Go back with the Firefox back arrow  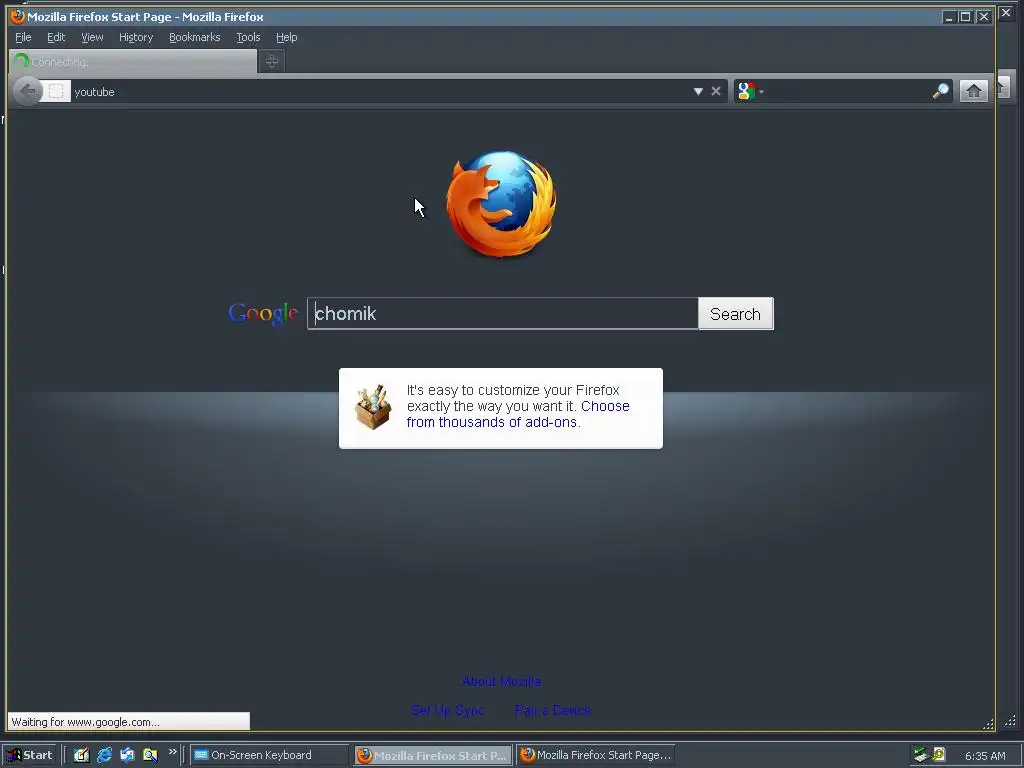(27, 91)
